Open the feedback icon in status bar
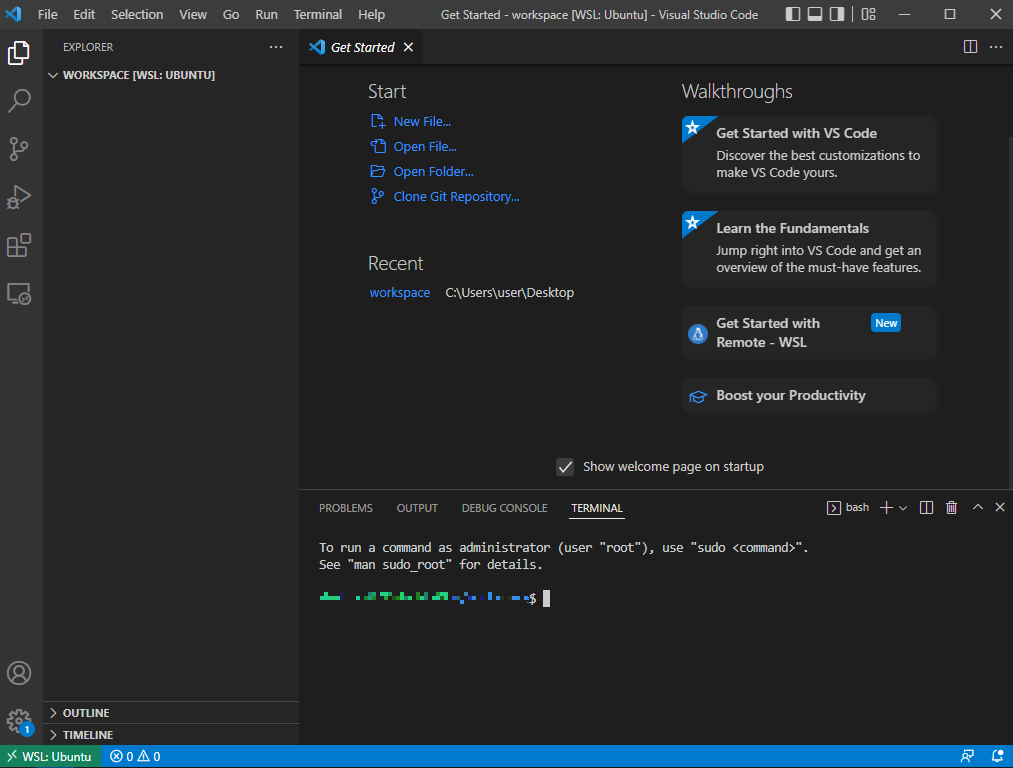 [x=966, y=756]
